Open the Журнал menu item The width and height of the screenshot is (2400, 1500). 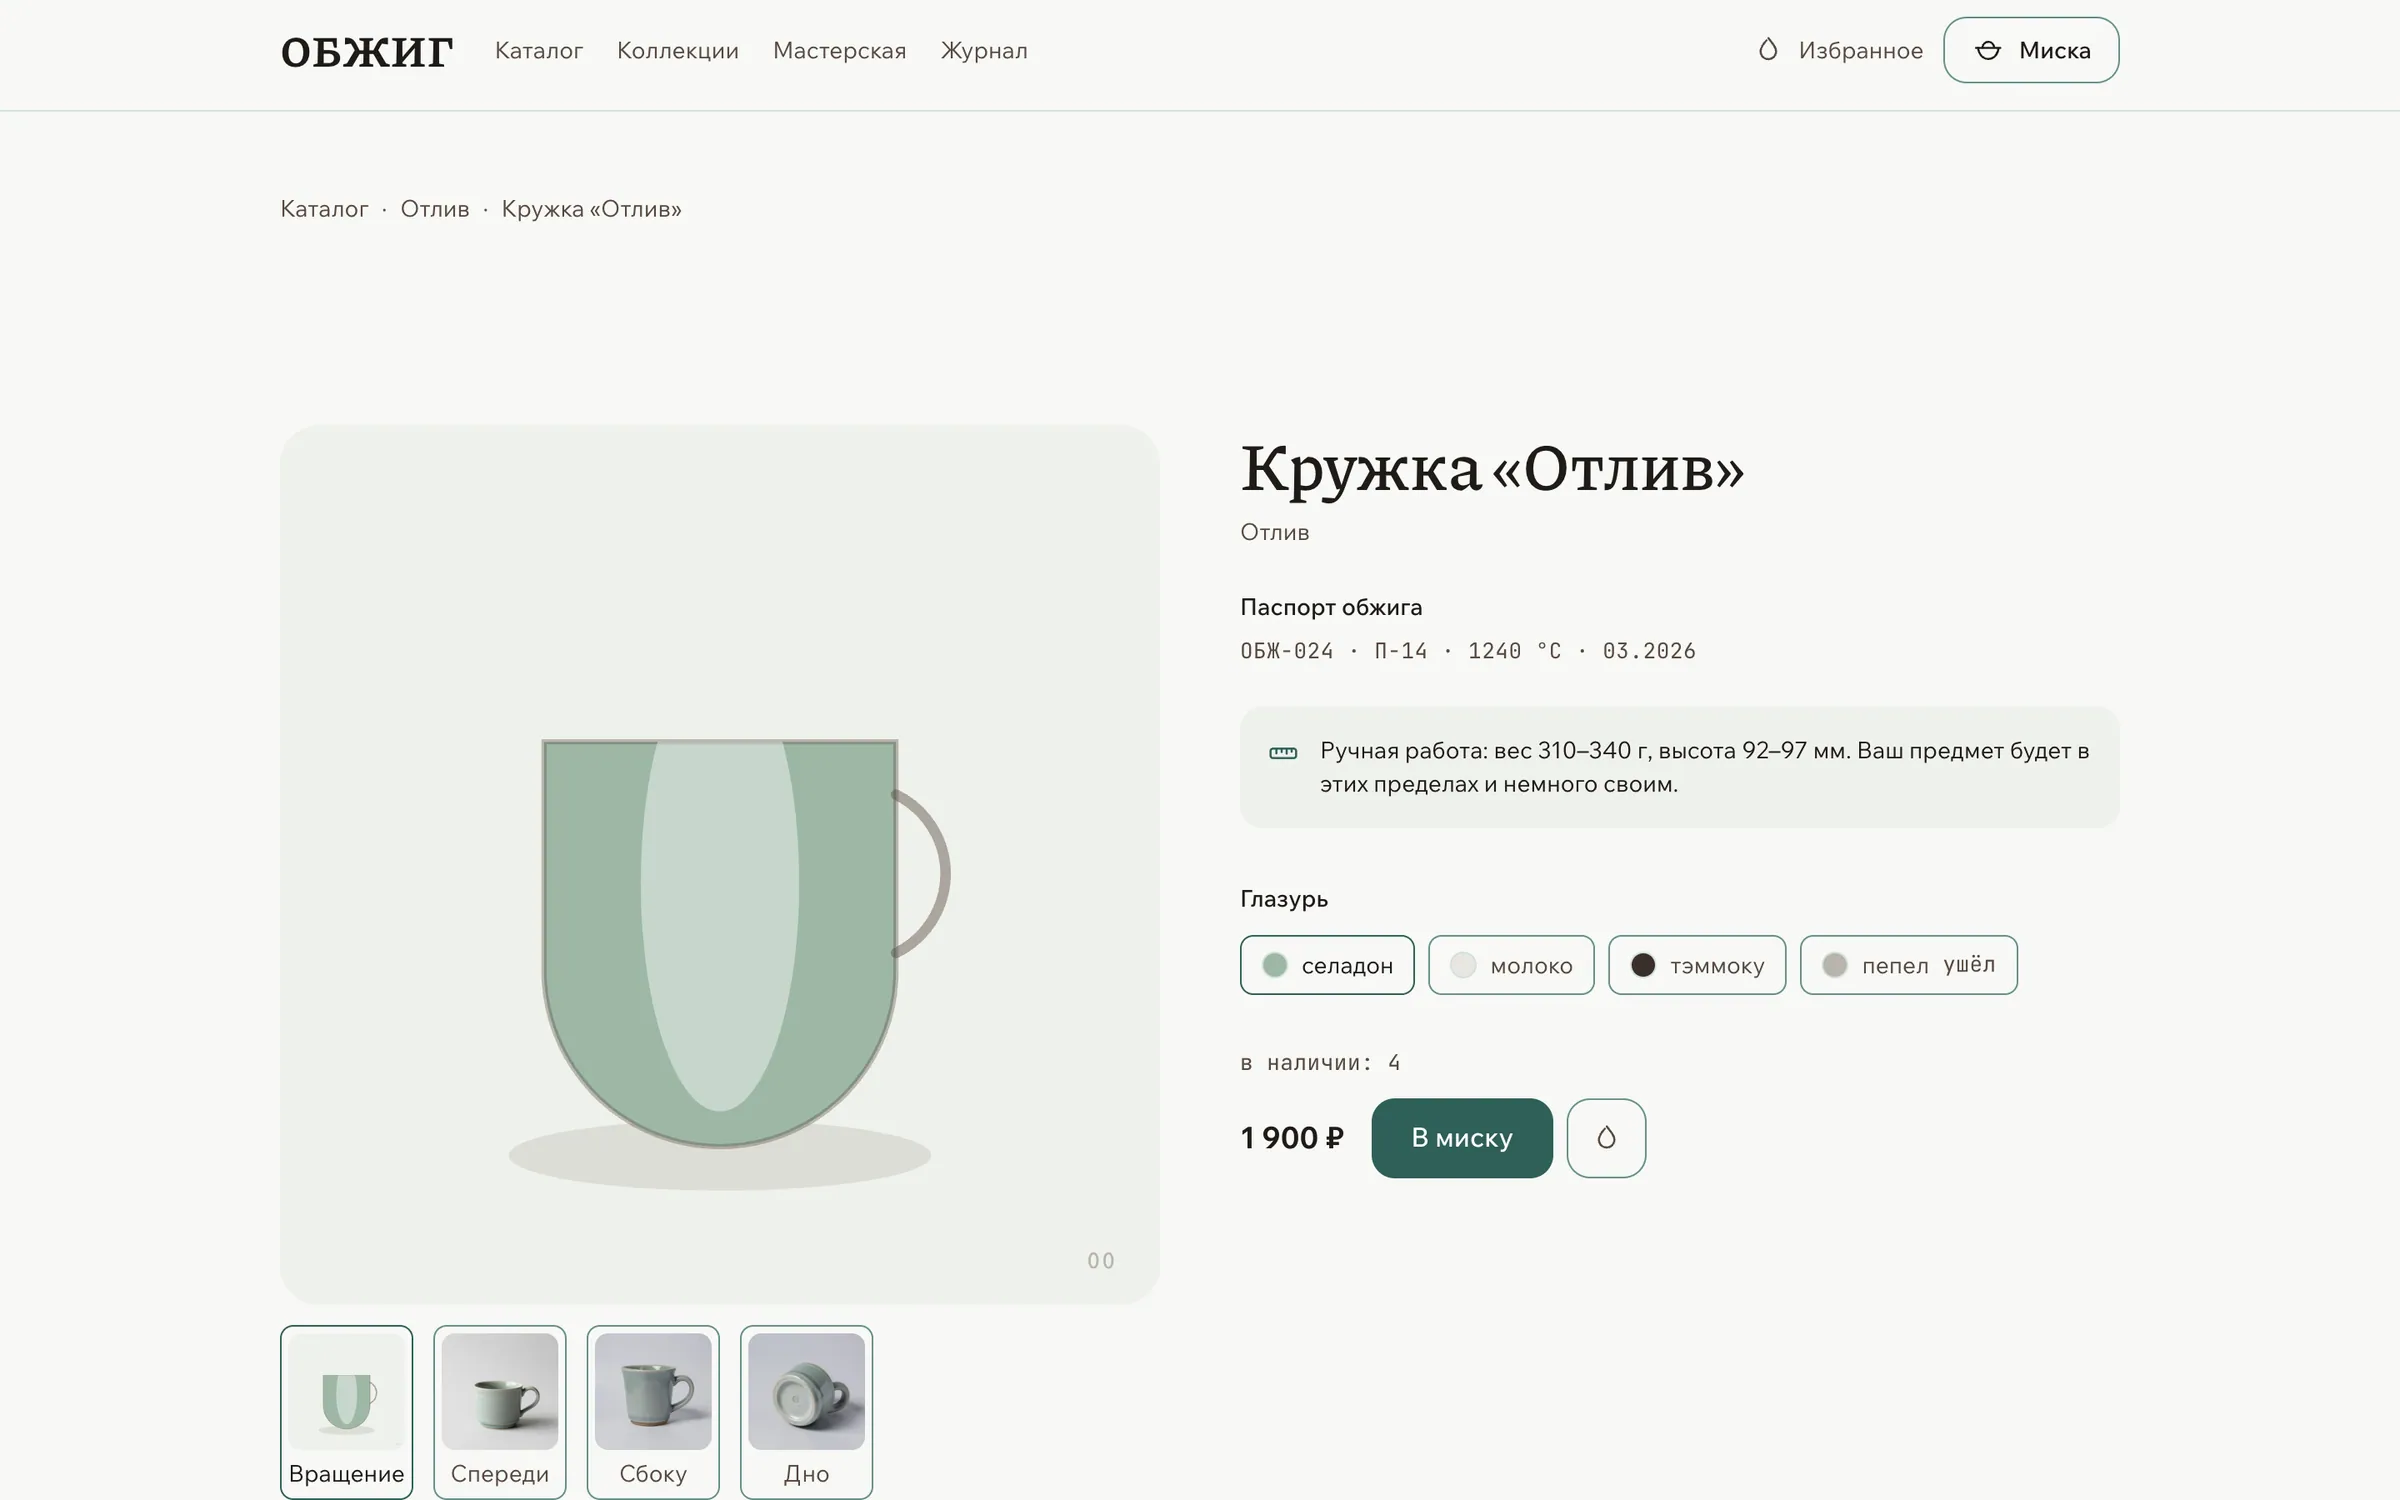pyautogui.click(x=984, y=50)
